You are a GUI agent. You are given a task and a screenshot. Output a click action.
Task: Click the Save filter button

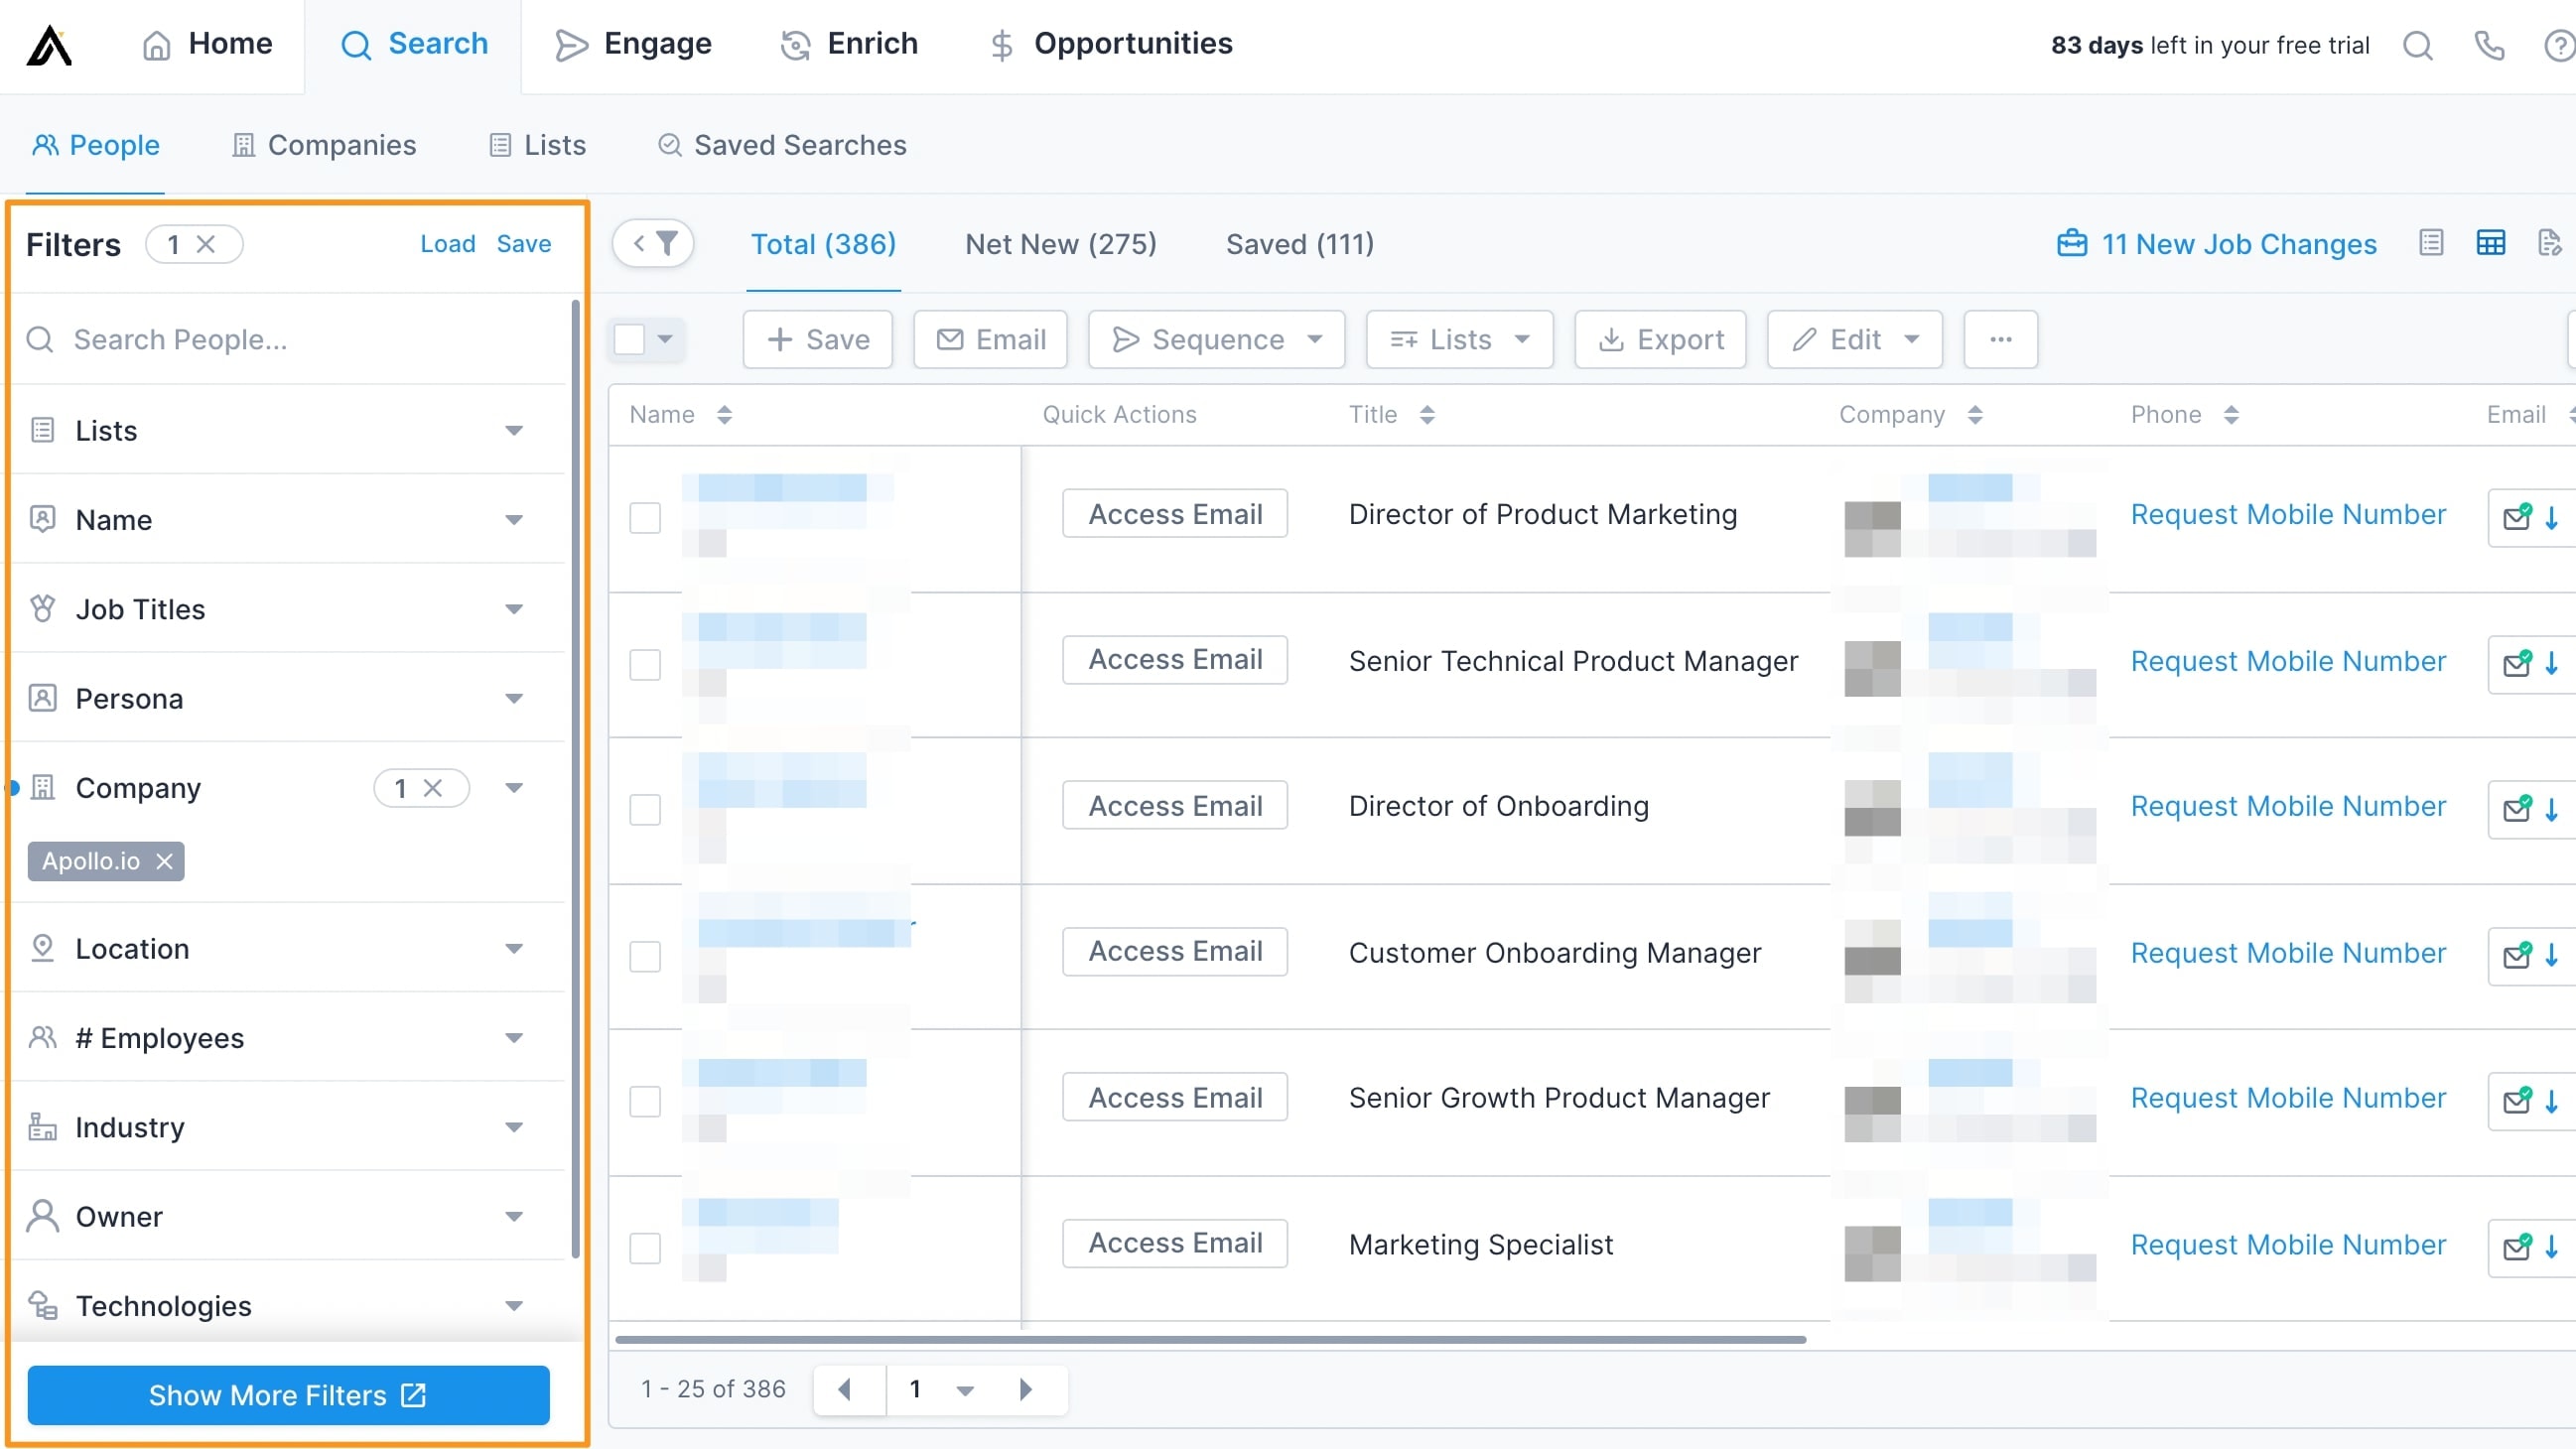(524, 244)
